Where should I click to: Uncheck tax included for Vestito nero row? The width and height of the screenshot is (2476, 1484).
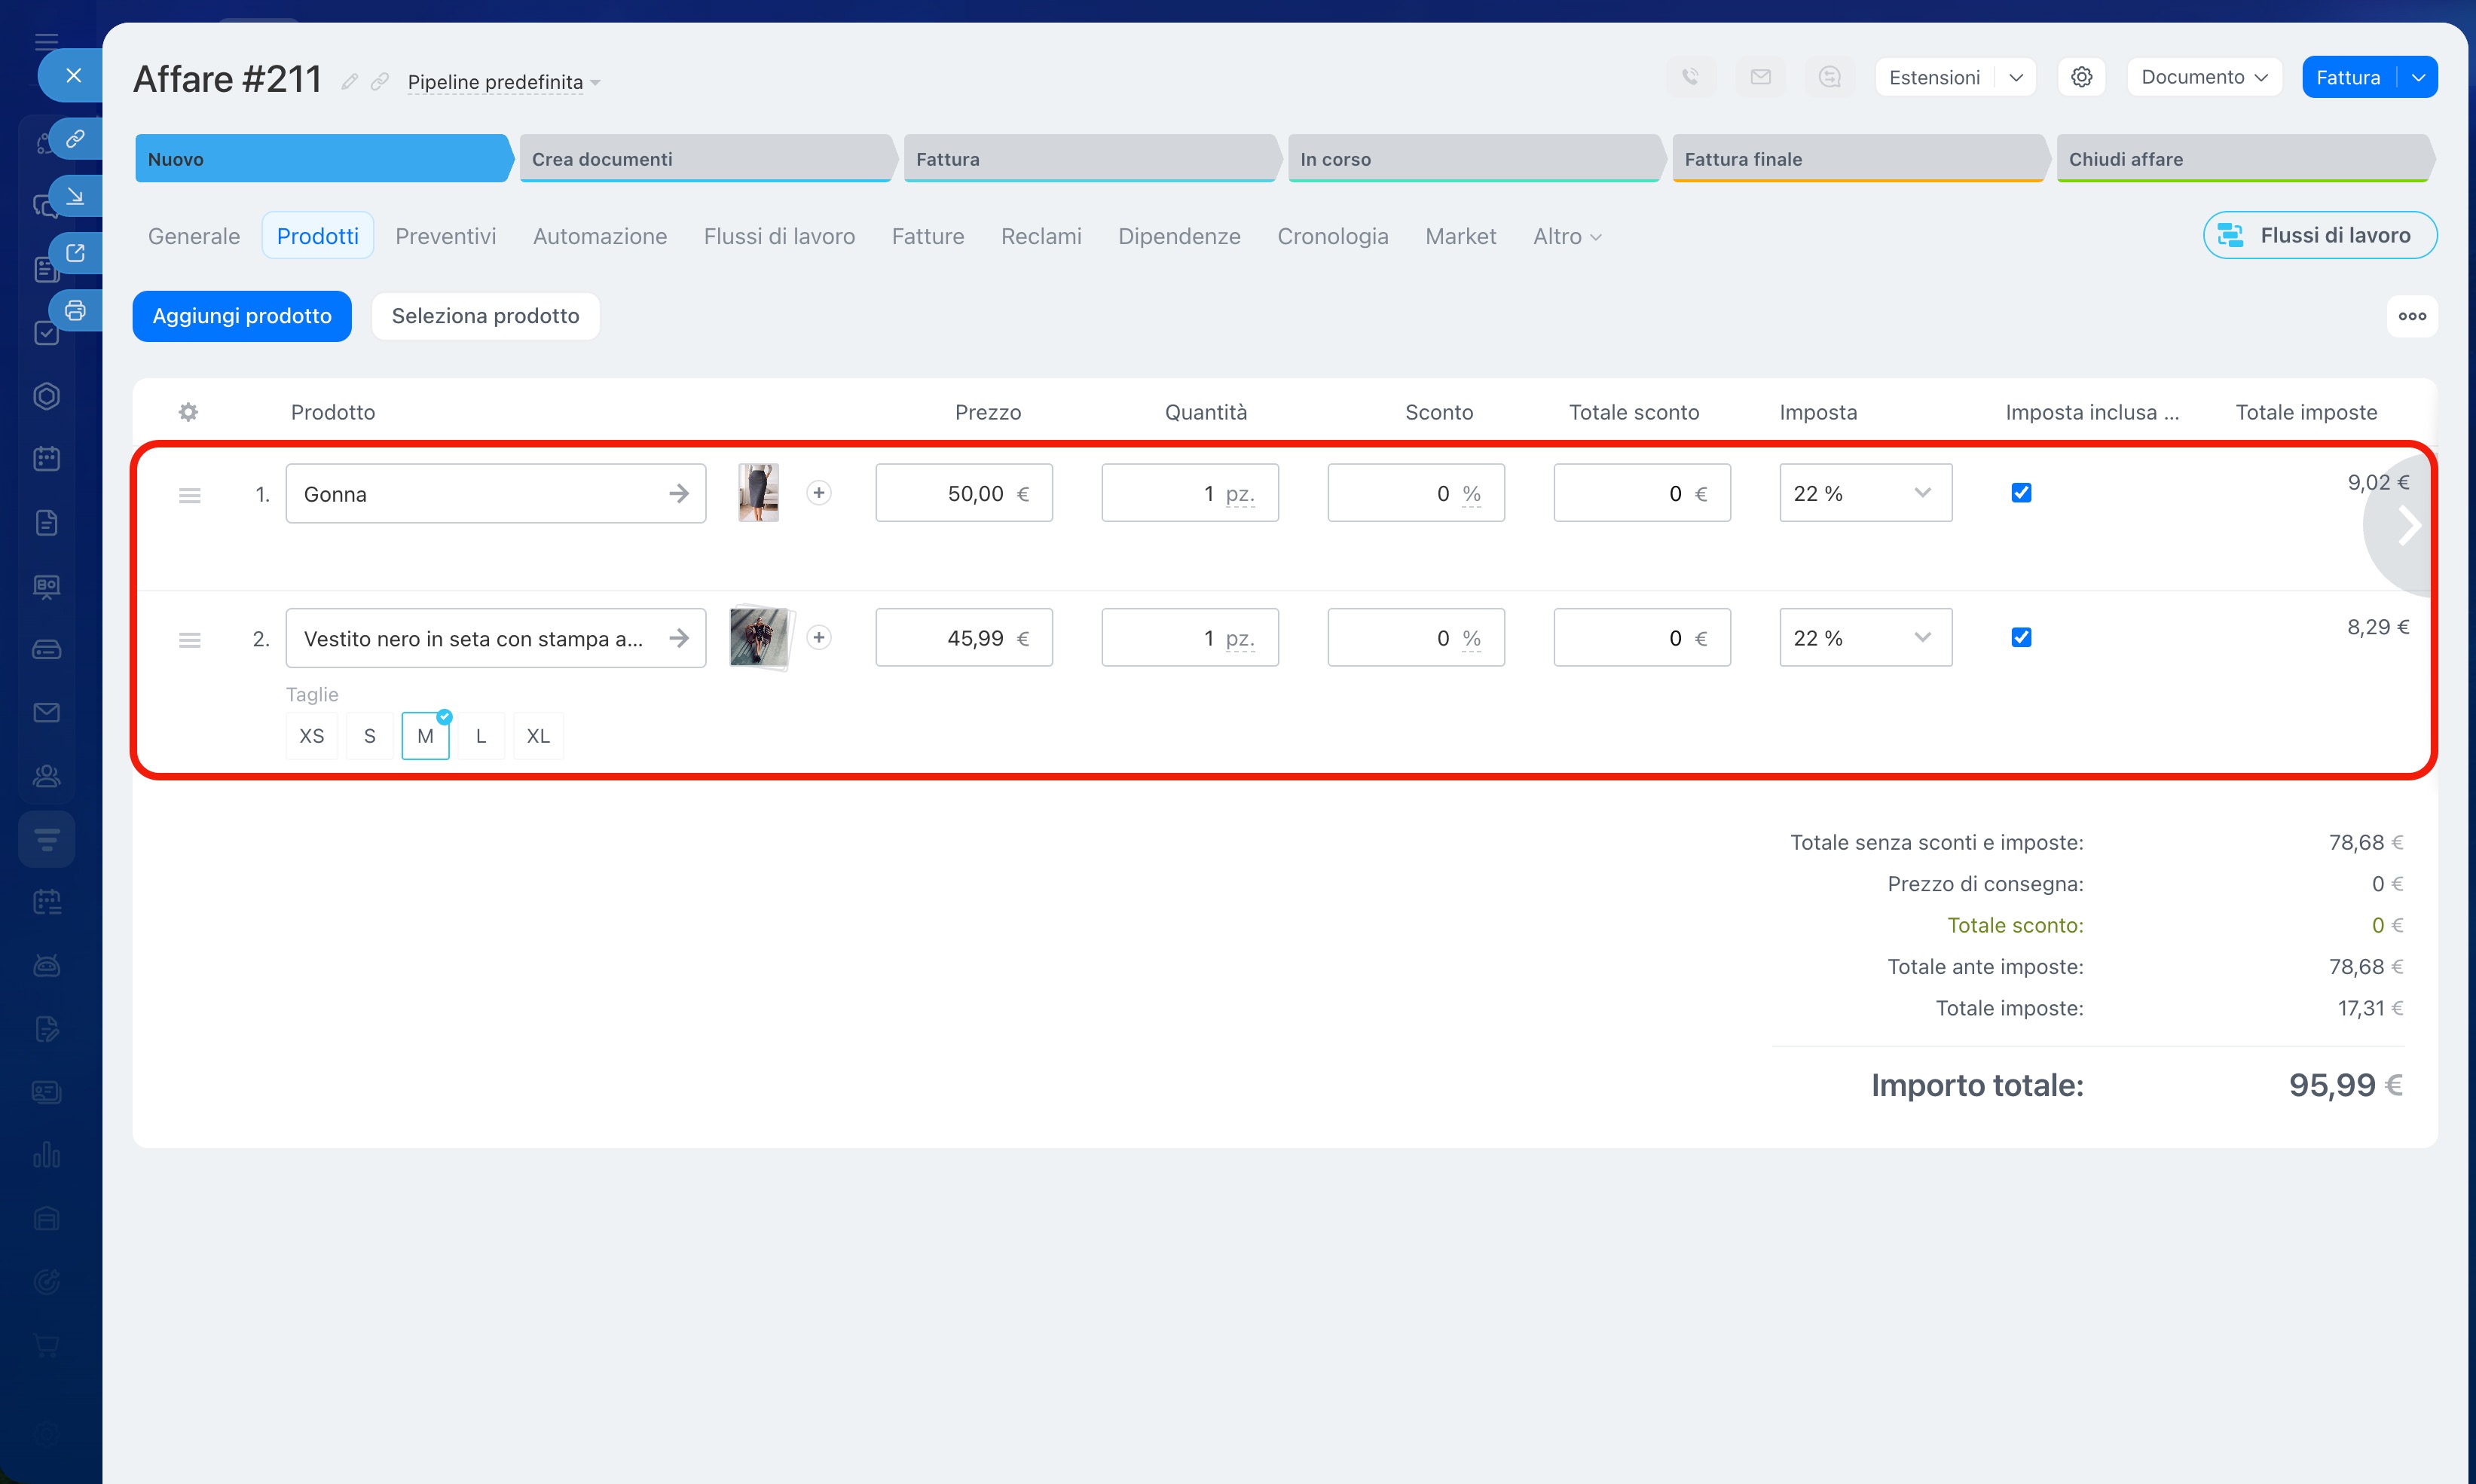2020,637
